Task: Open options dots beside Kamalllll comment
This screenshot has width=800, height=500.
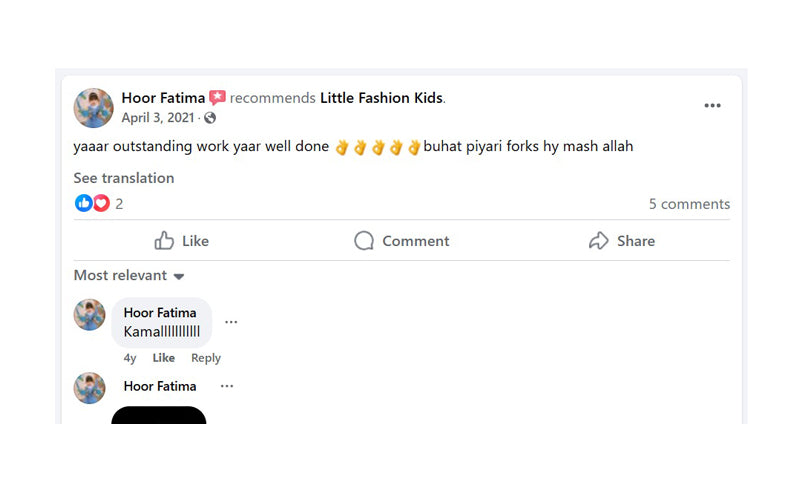Action: pos(231,322)
